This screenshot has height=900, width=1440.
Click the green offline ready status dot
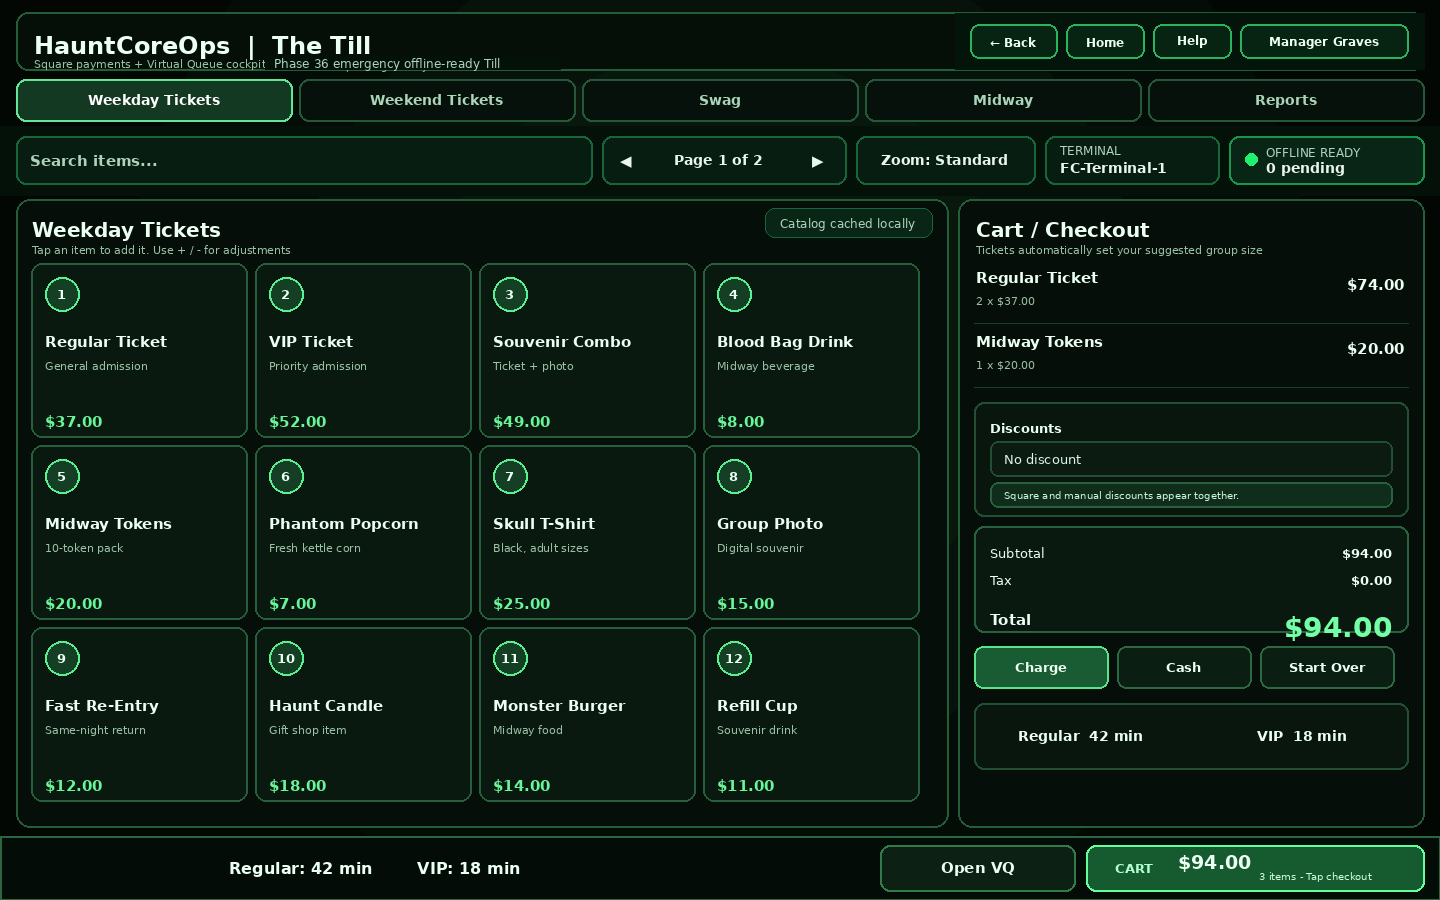[1251, 160]
